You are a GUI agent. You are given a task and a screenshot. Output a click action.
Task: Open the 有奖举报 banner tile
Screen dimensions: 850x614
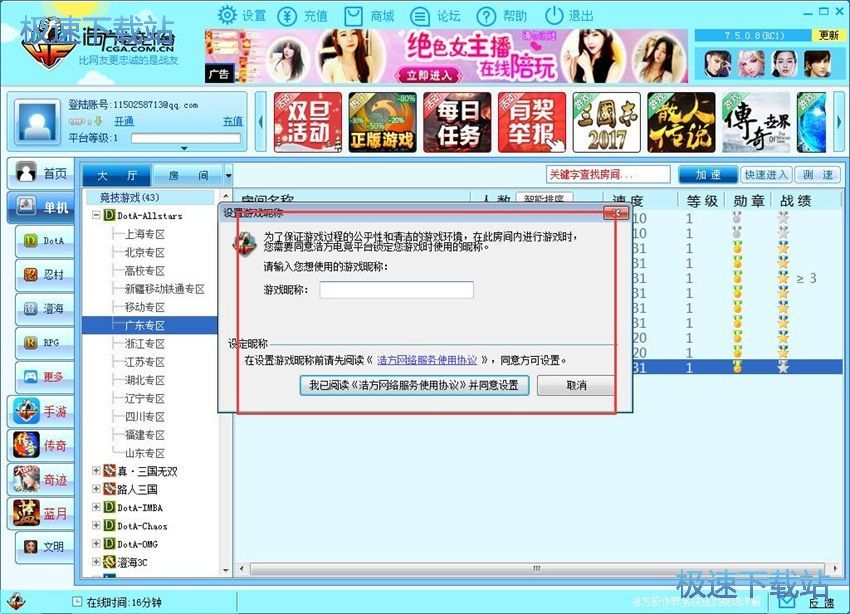pos(532,122)
